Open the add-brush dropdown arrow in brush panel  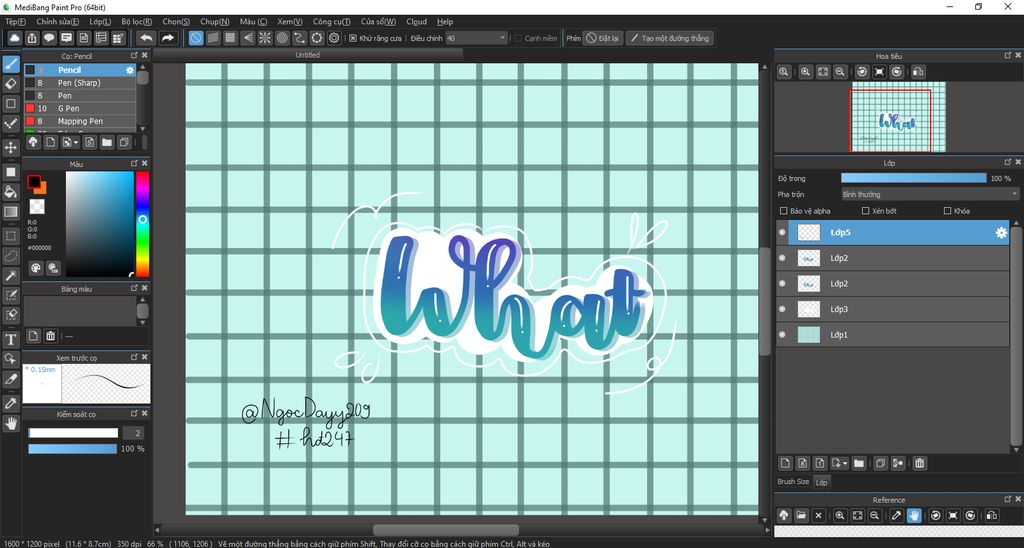click(76, 142)
